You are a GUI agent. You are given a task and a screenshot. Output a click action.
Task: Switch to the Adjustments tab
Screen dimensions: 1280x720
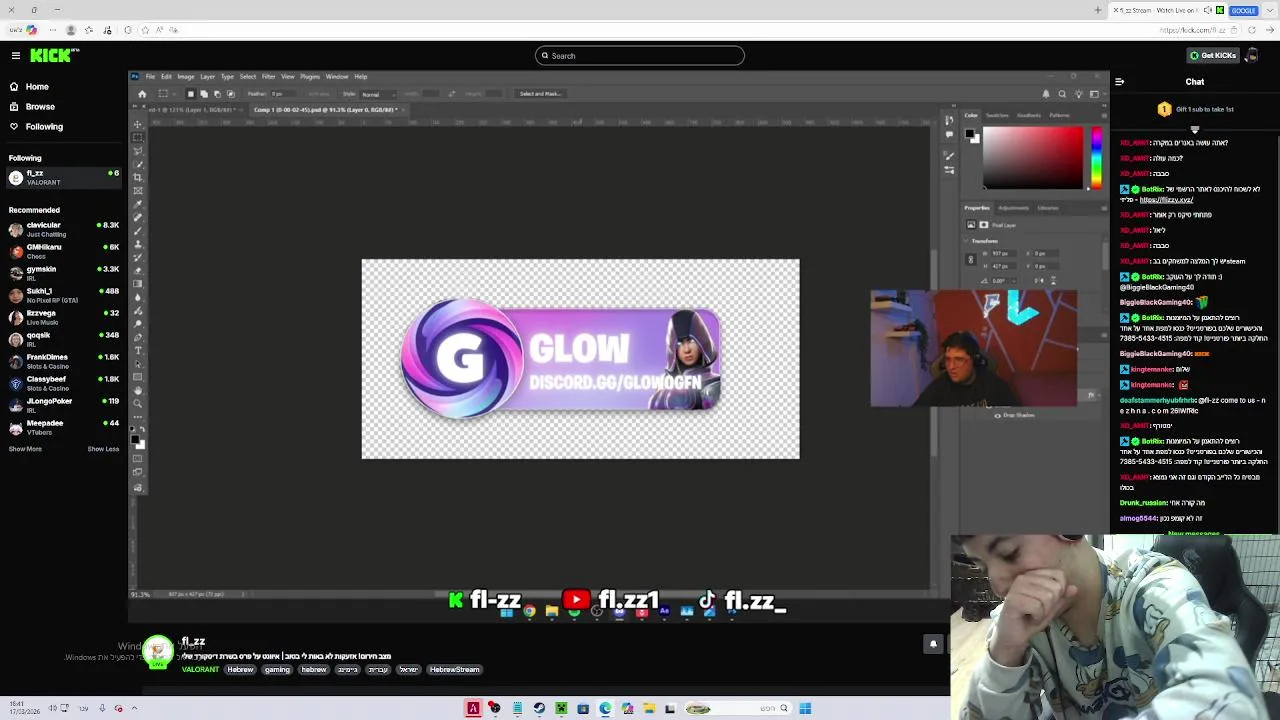click(1013, 208)
